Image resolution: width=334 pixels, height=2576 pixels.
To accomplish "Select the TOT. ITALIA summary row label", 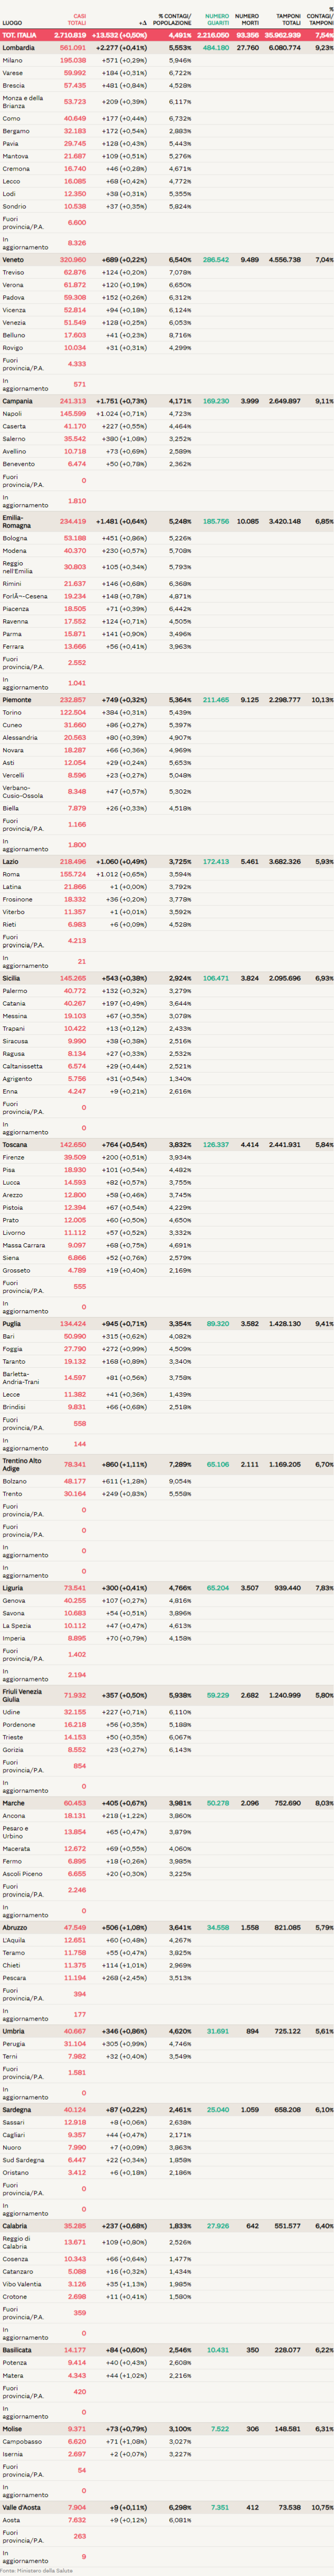I will point(18,35).
